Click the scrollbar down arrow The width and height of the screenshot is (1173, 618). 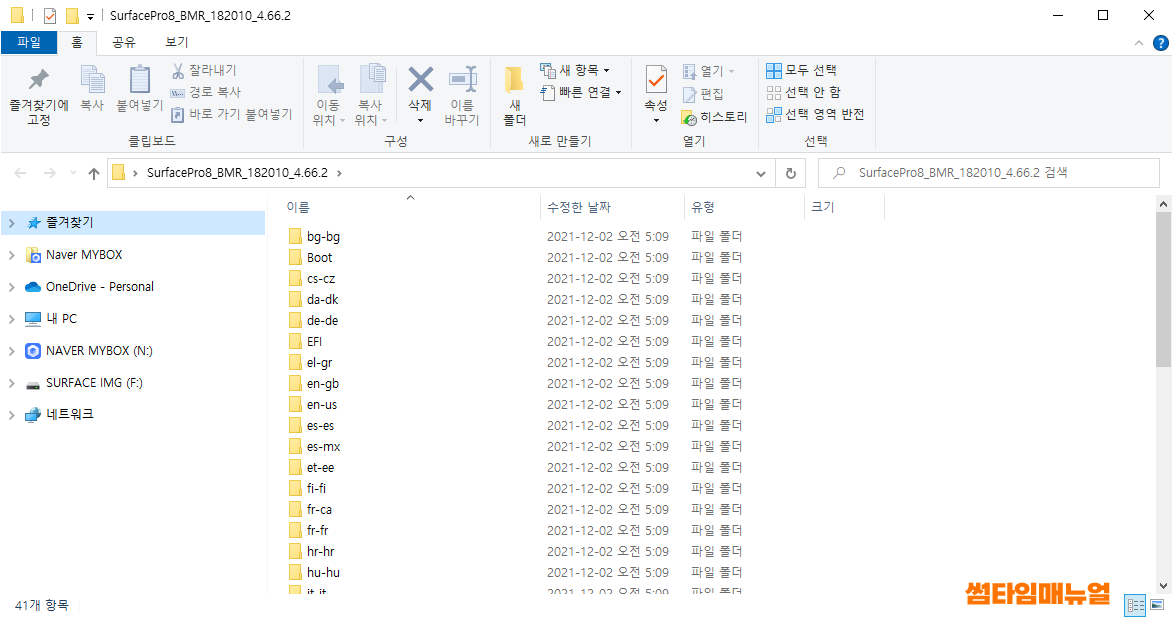click(1163, 587)
